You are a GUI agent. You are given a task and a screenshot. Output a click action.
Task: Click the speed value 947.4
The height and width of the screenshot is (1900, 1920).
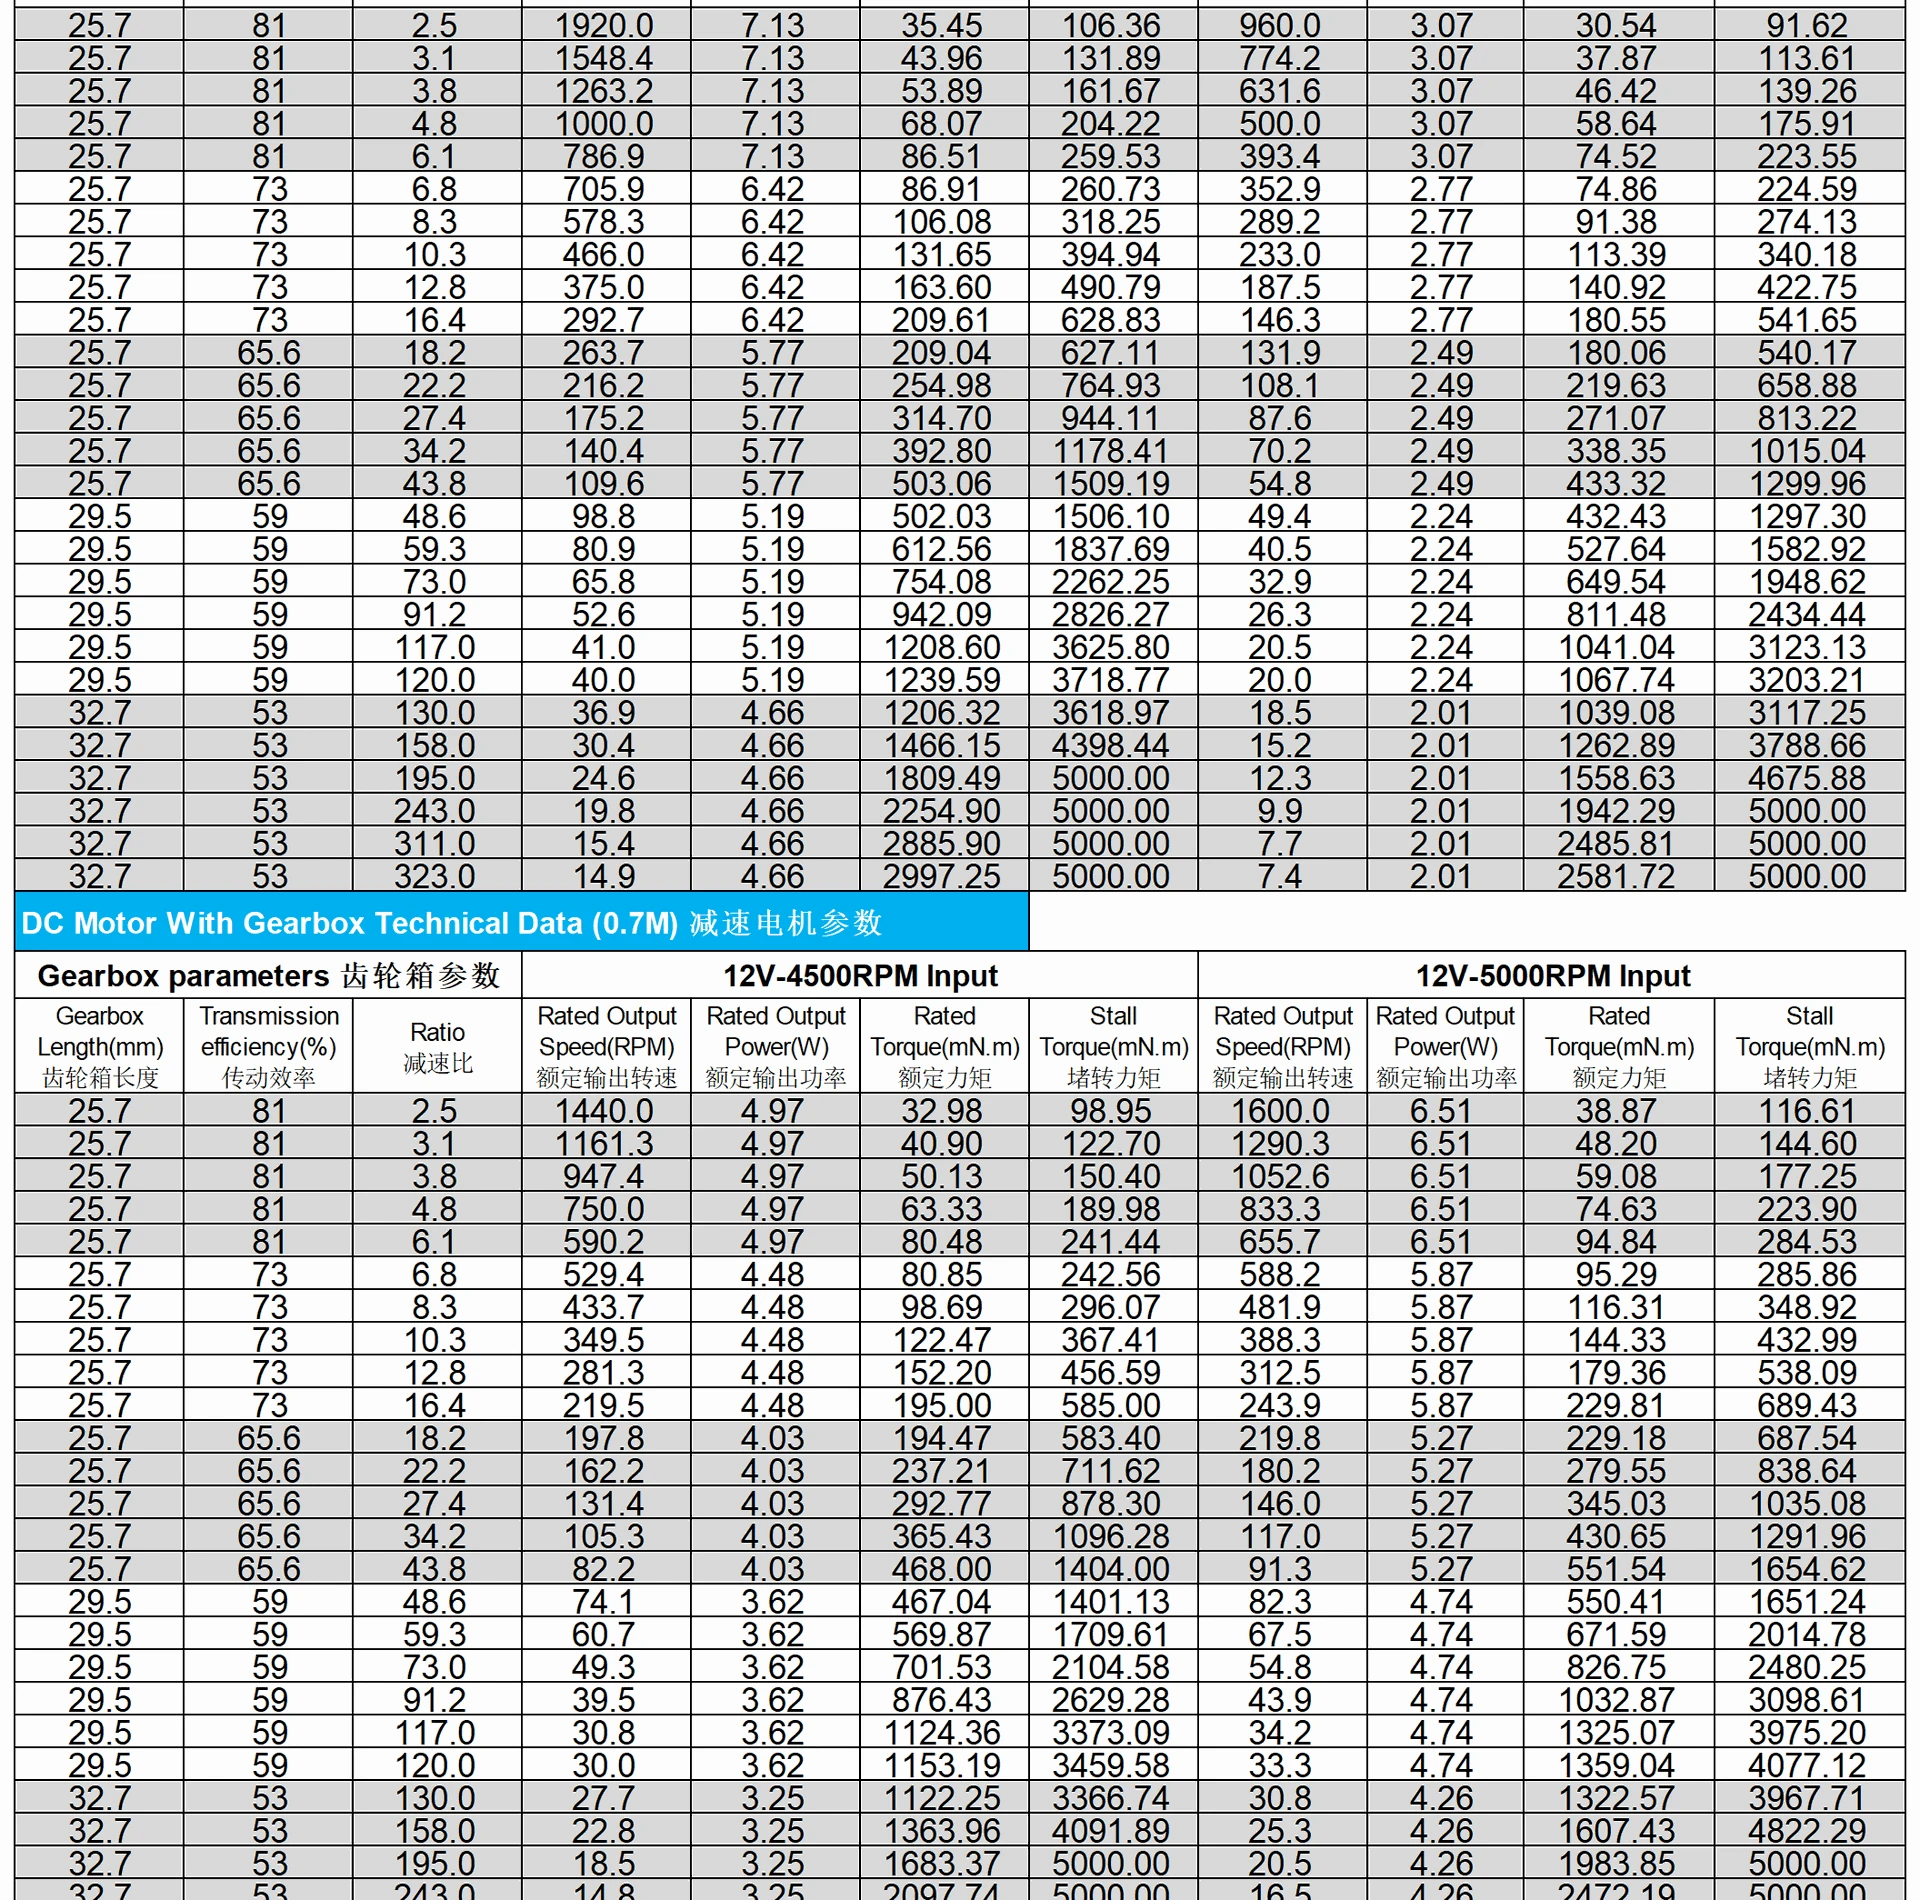pyautogui.click(x=604, y=1176)
